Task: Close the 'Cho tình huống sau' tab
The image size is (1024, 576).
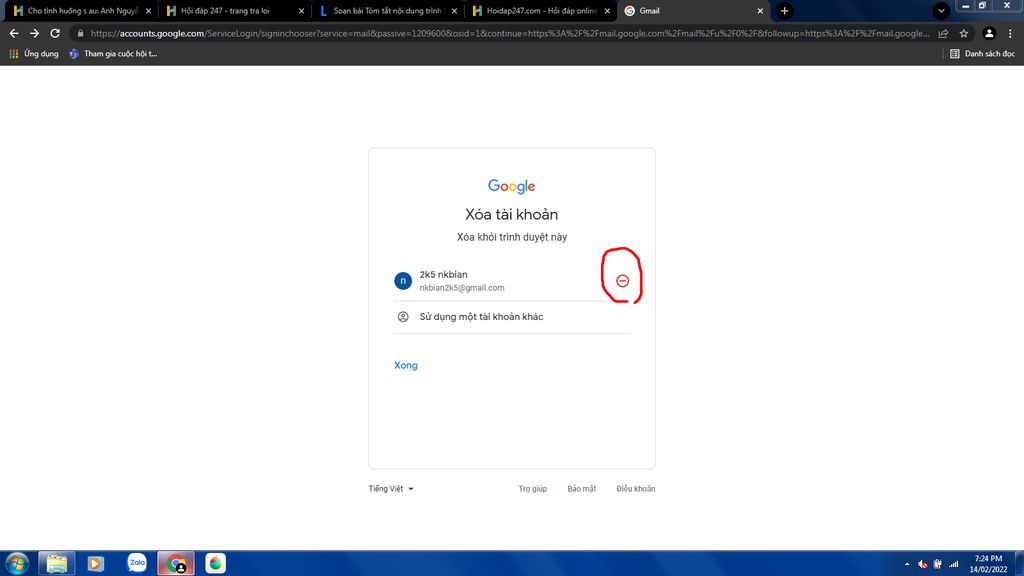Action: (x=148, y=11)
